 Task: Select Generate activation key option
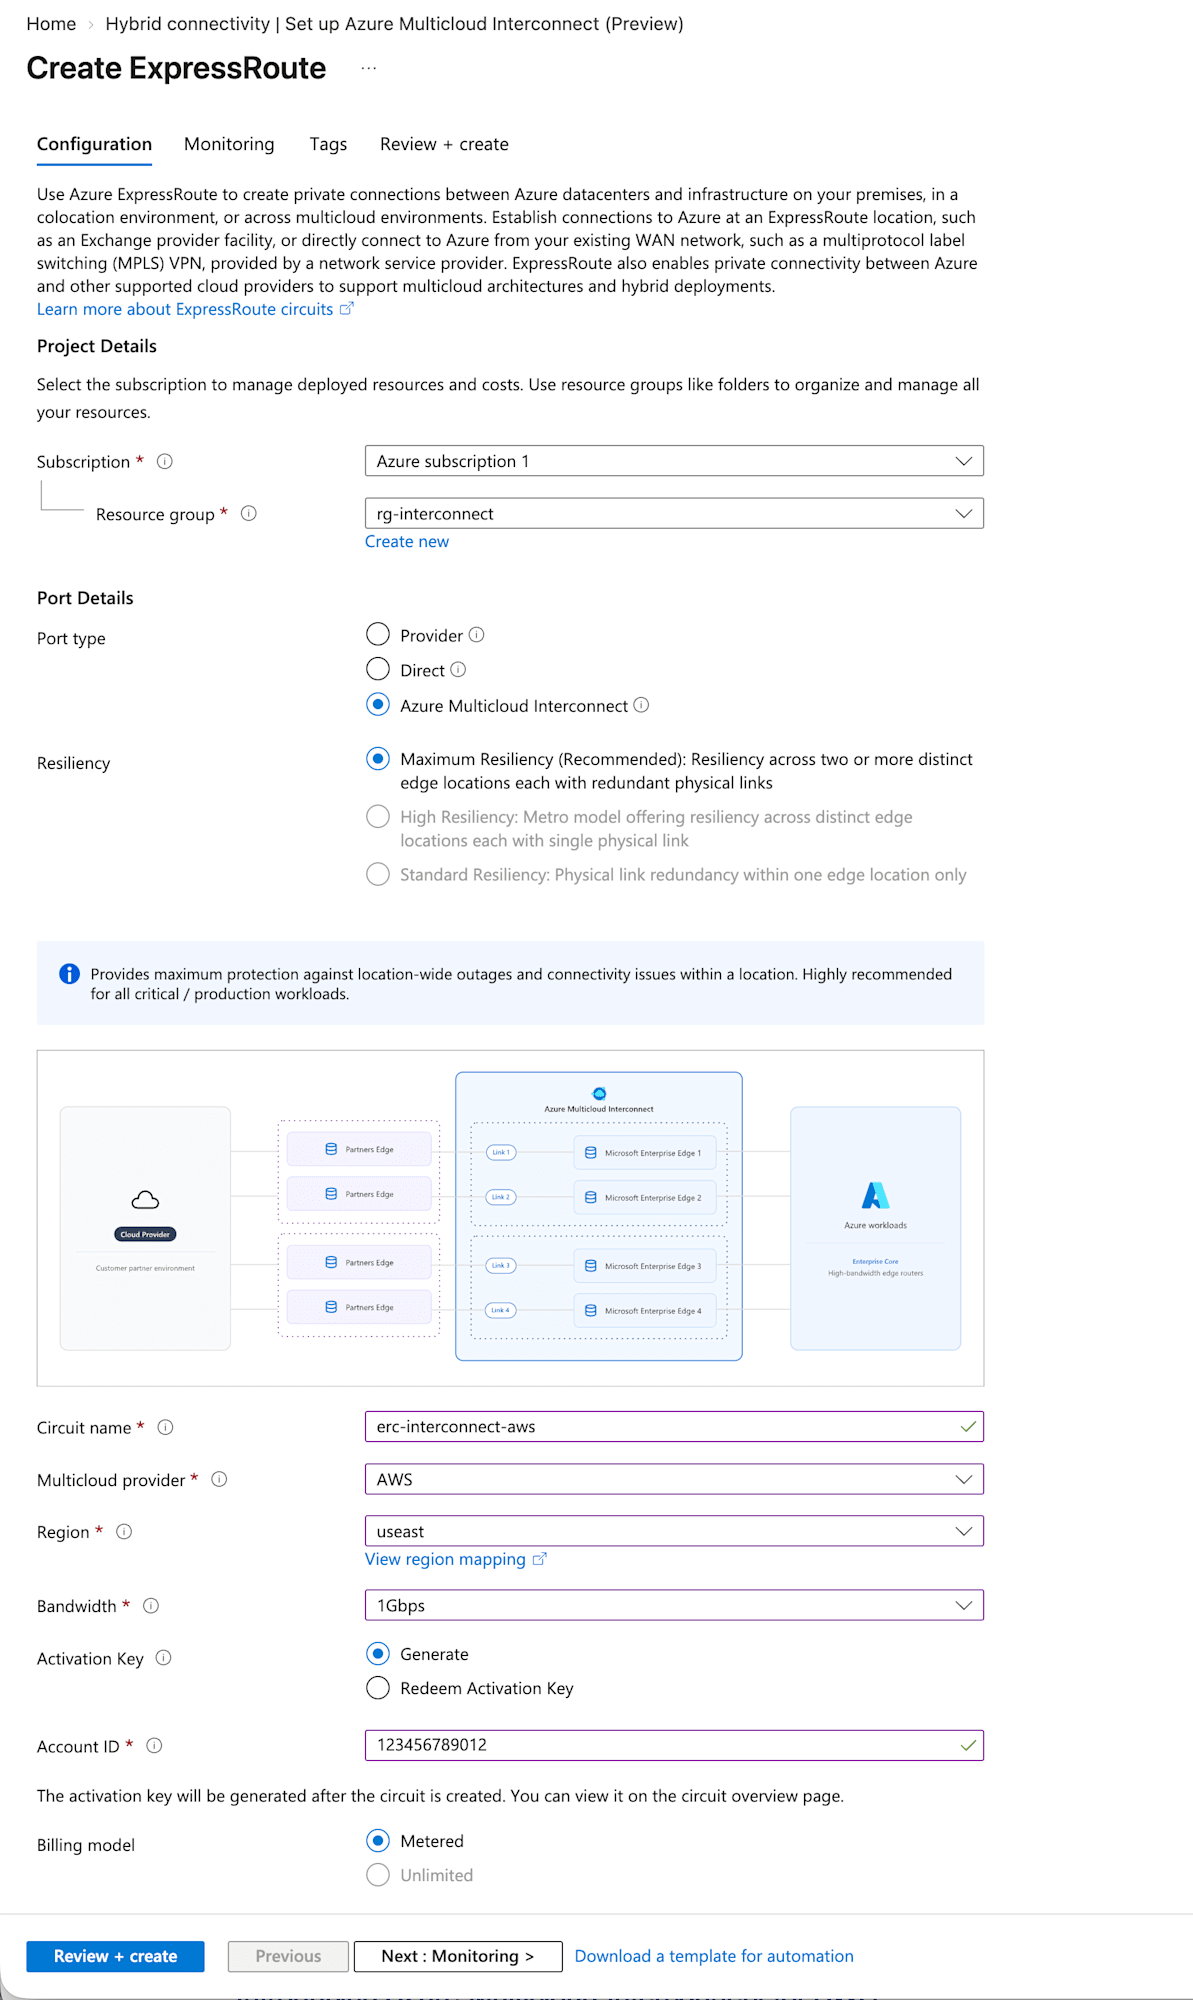[378, 1654]
